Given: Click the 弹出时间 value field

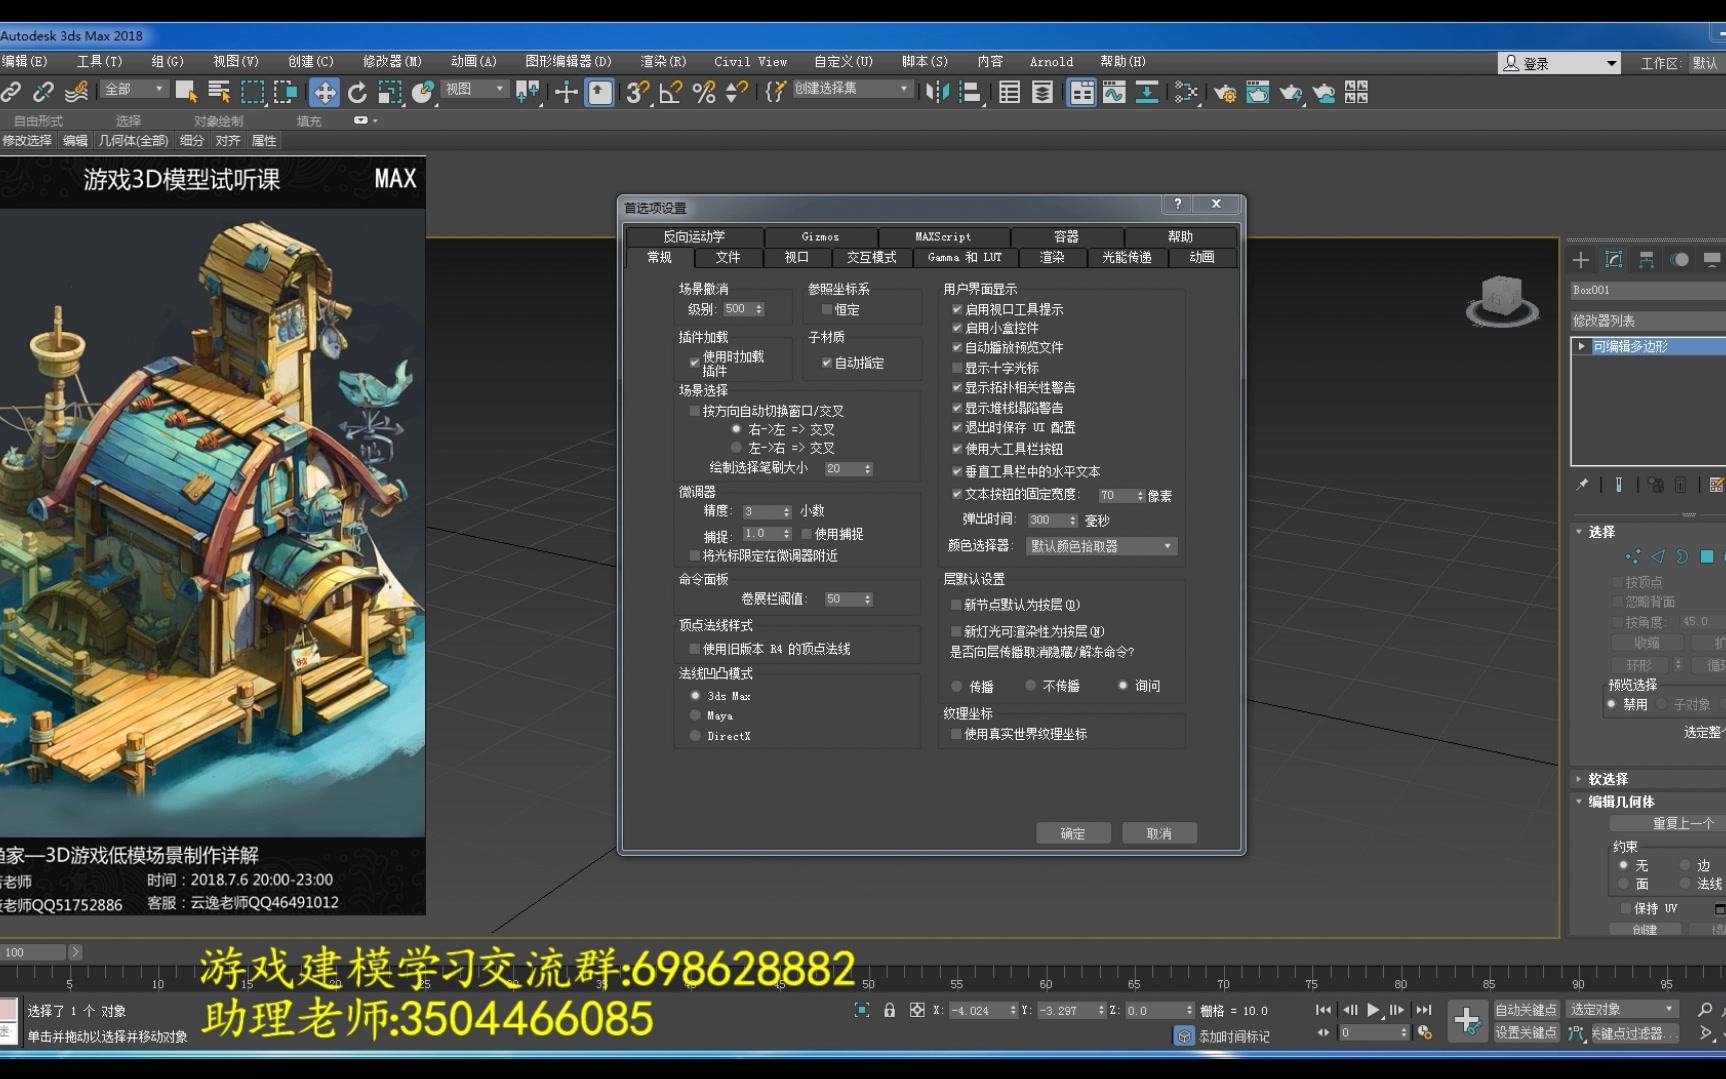Looking at the screenshot, I should coord(1046,520).
